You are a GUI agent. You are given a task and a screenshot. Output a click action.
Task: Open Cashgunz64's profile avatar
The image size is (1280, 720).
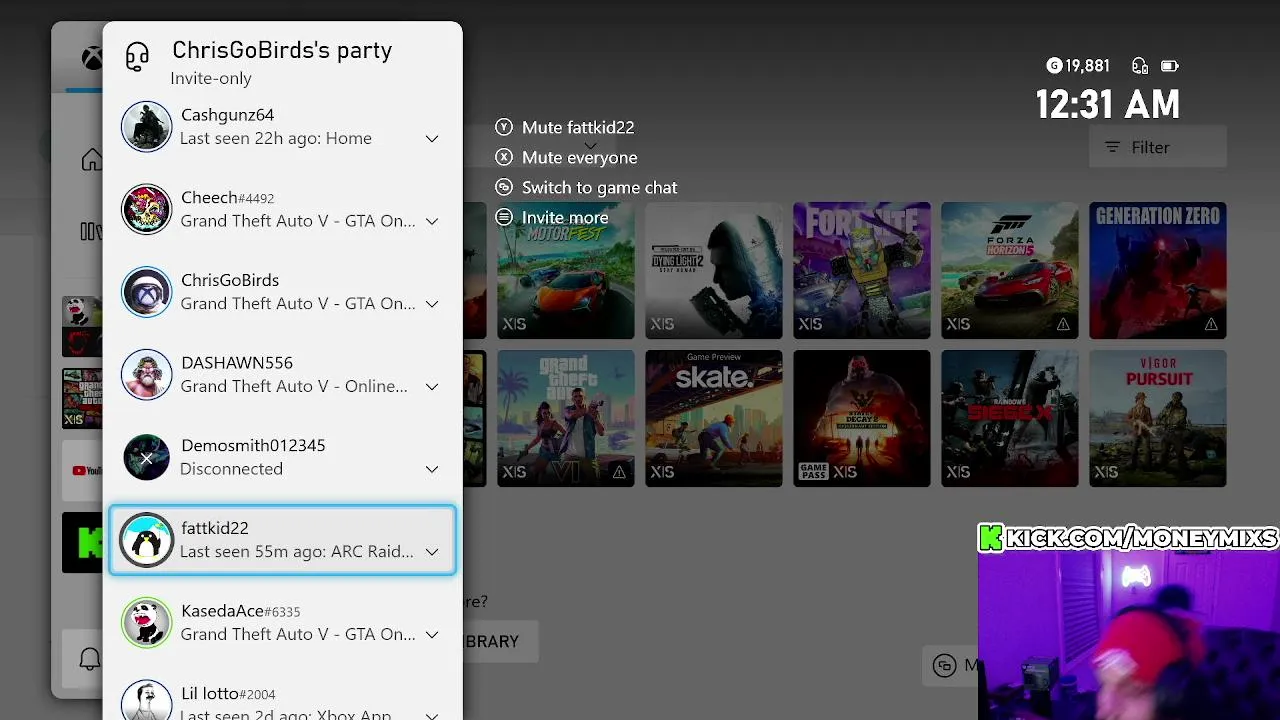pos(147,126)
